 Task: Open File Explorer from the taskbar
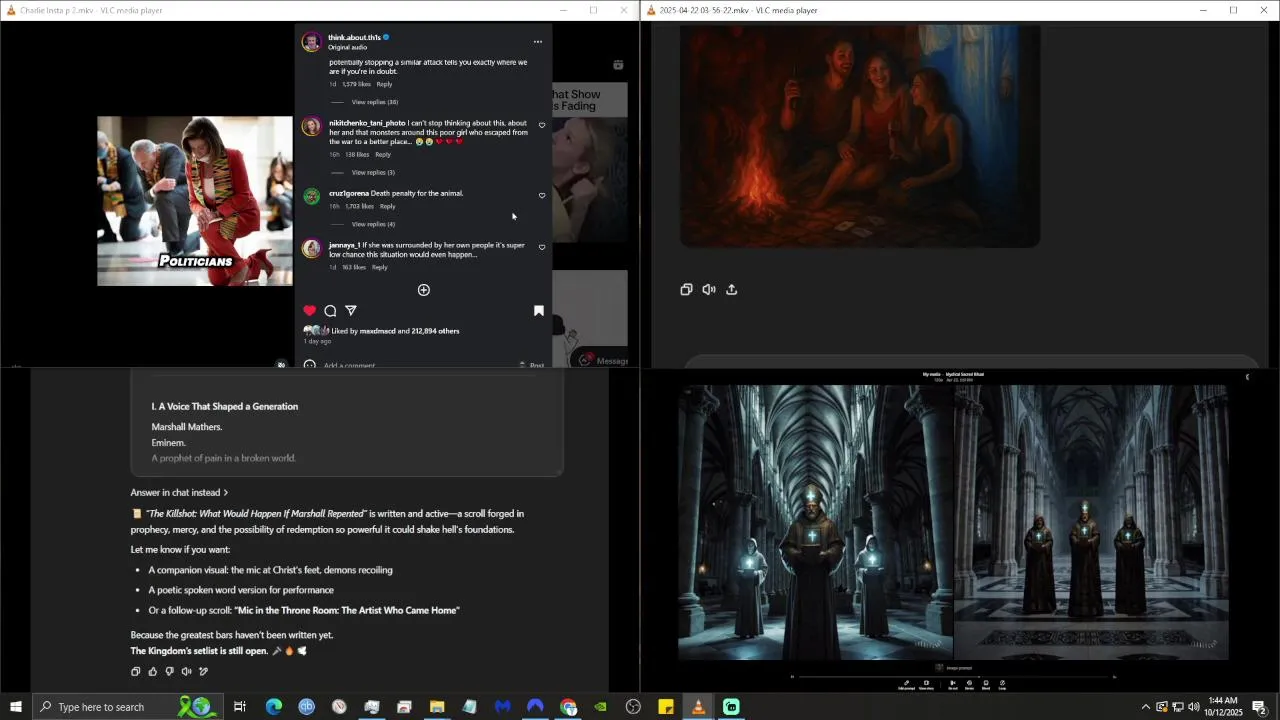437,707
